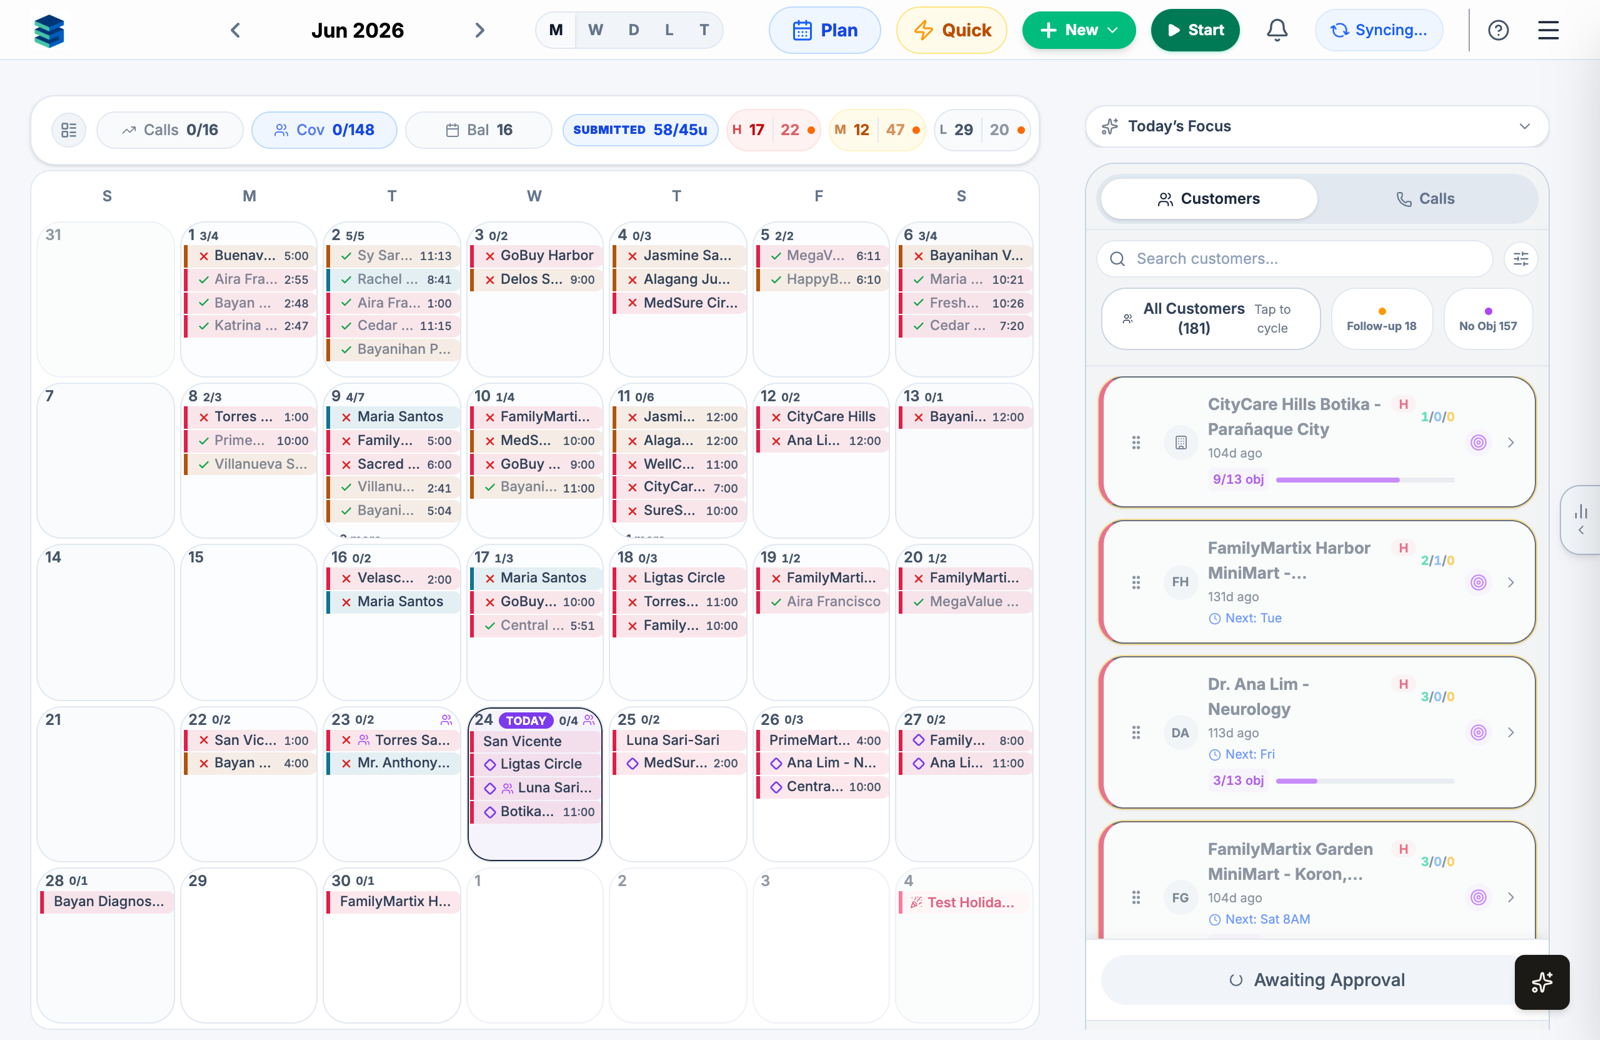Viewport: 1600px width, 1040px height.
Task: Switch to Month view (M)
Action: [556, 30]
